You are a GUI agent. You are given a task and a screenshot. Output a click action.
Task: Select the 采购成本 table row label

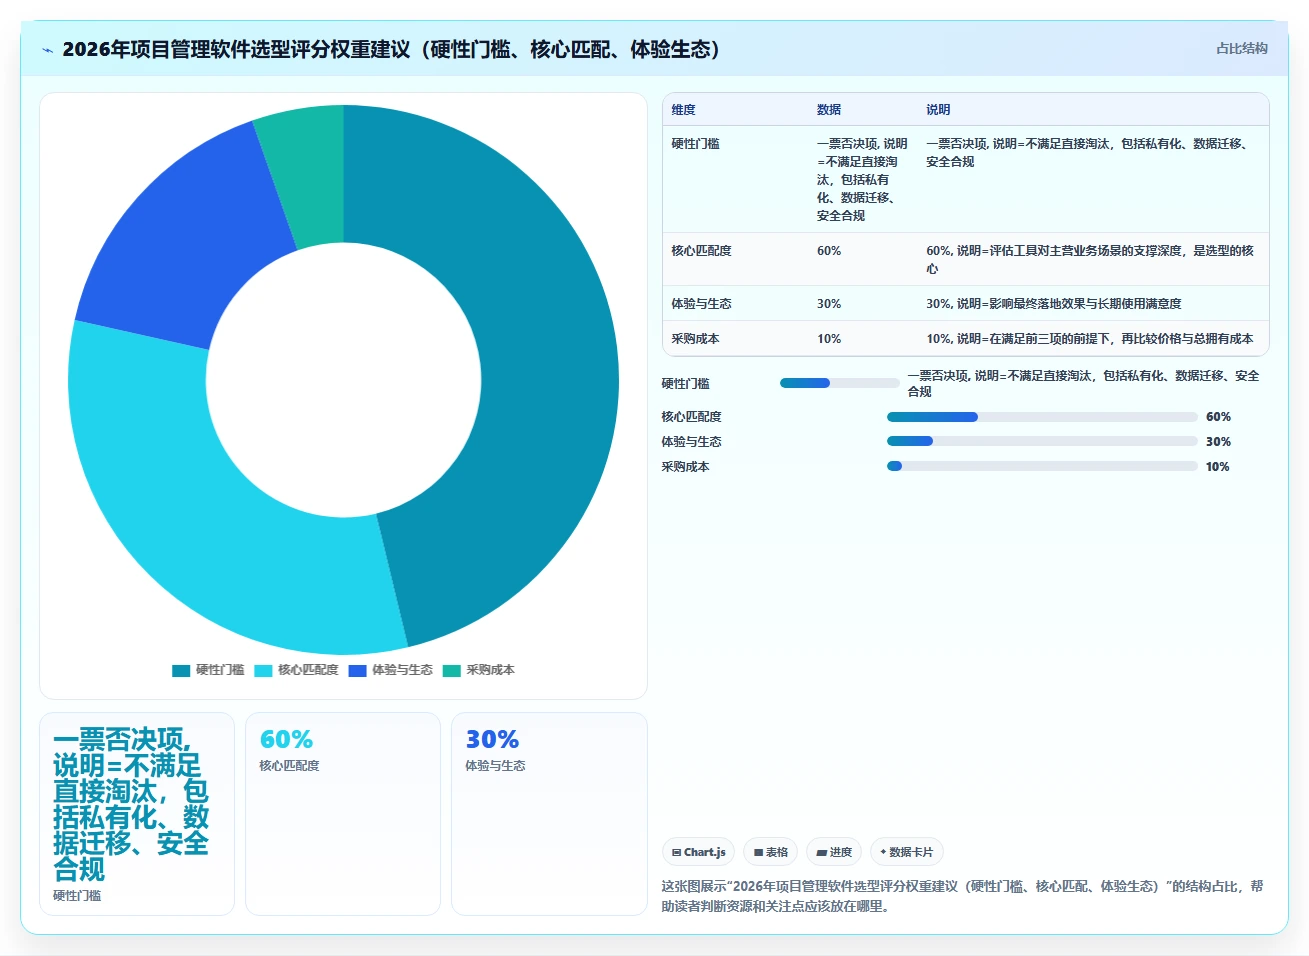coord(695,339)
